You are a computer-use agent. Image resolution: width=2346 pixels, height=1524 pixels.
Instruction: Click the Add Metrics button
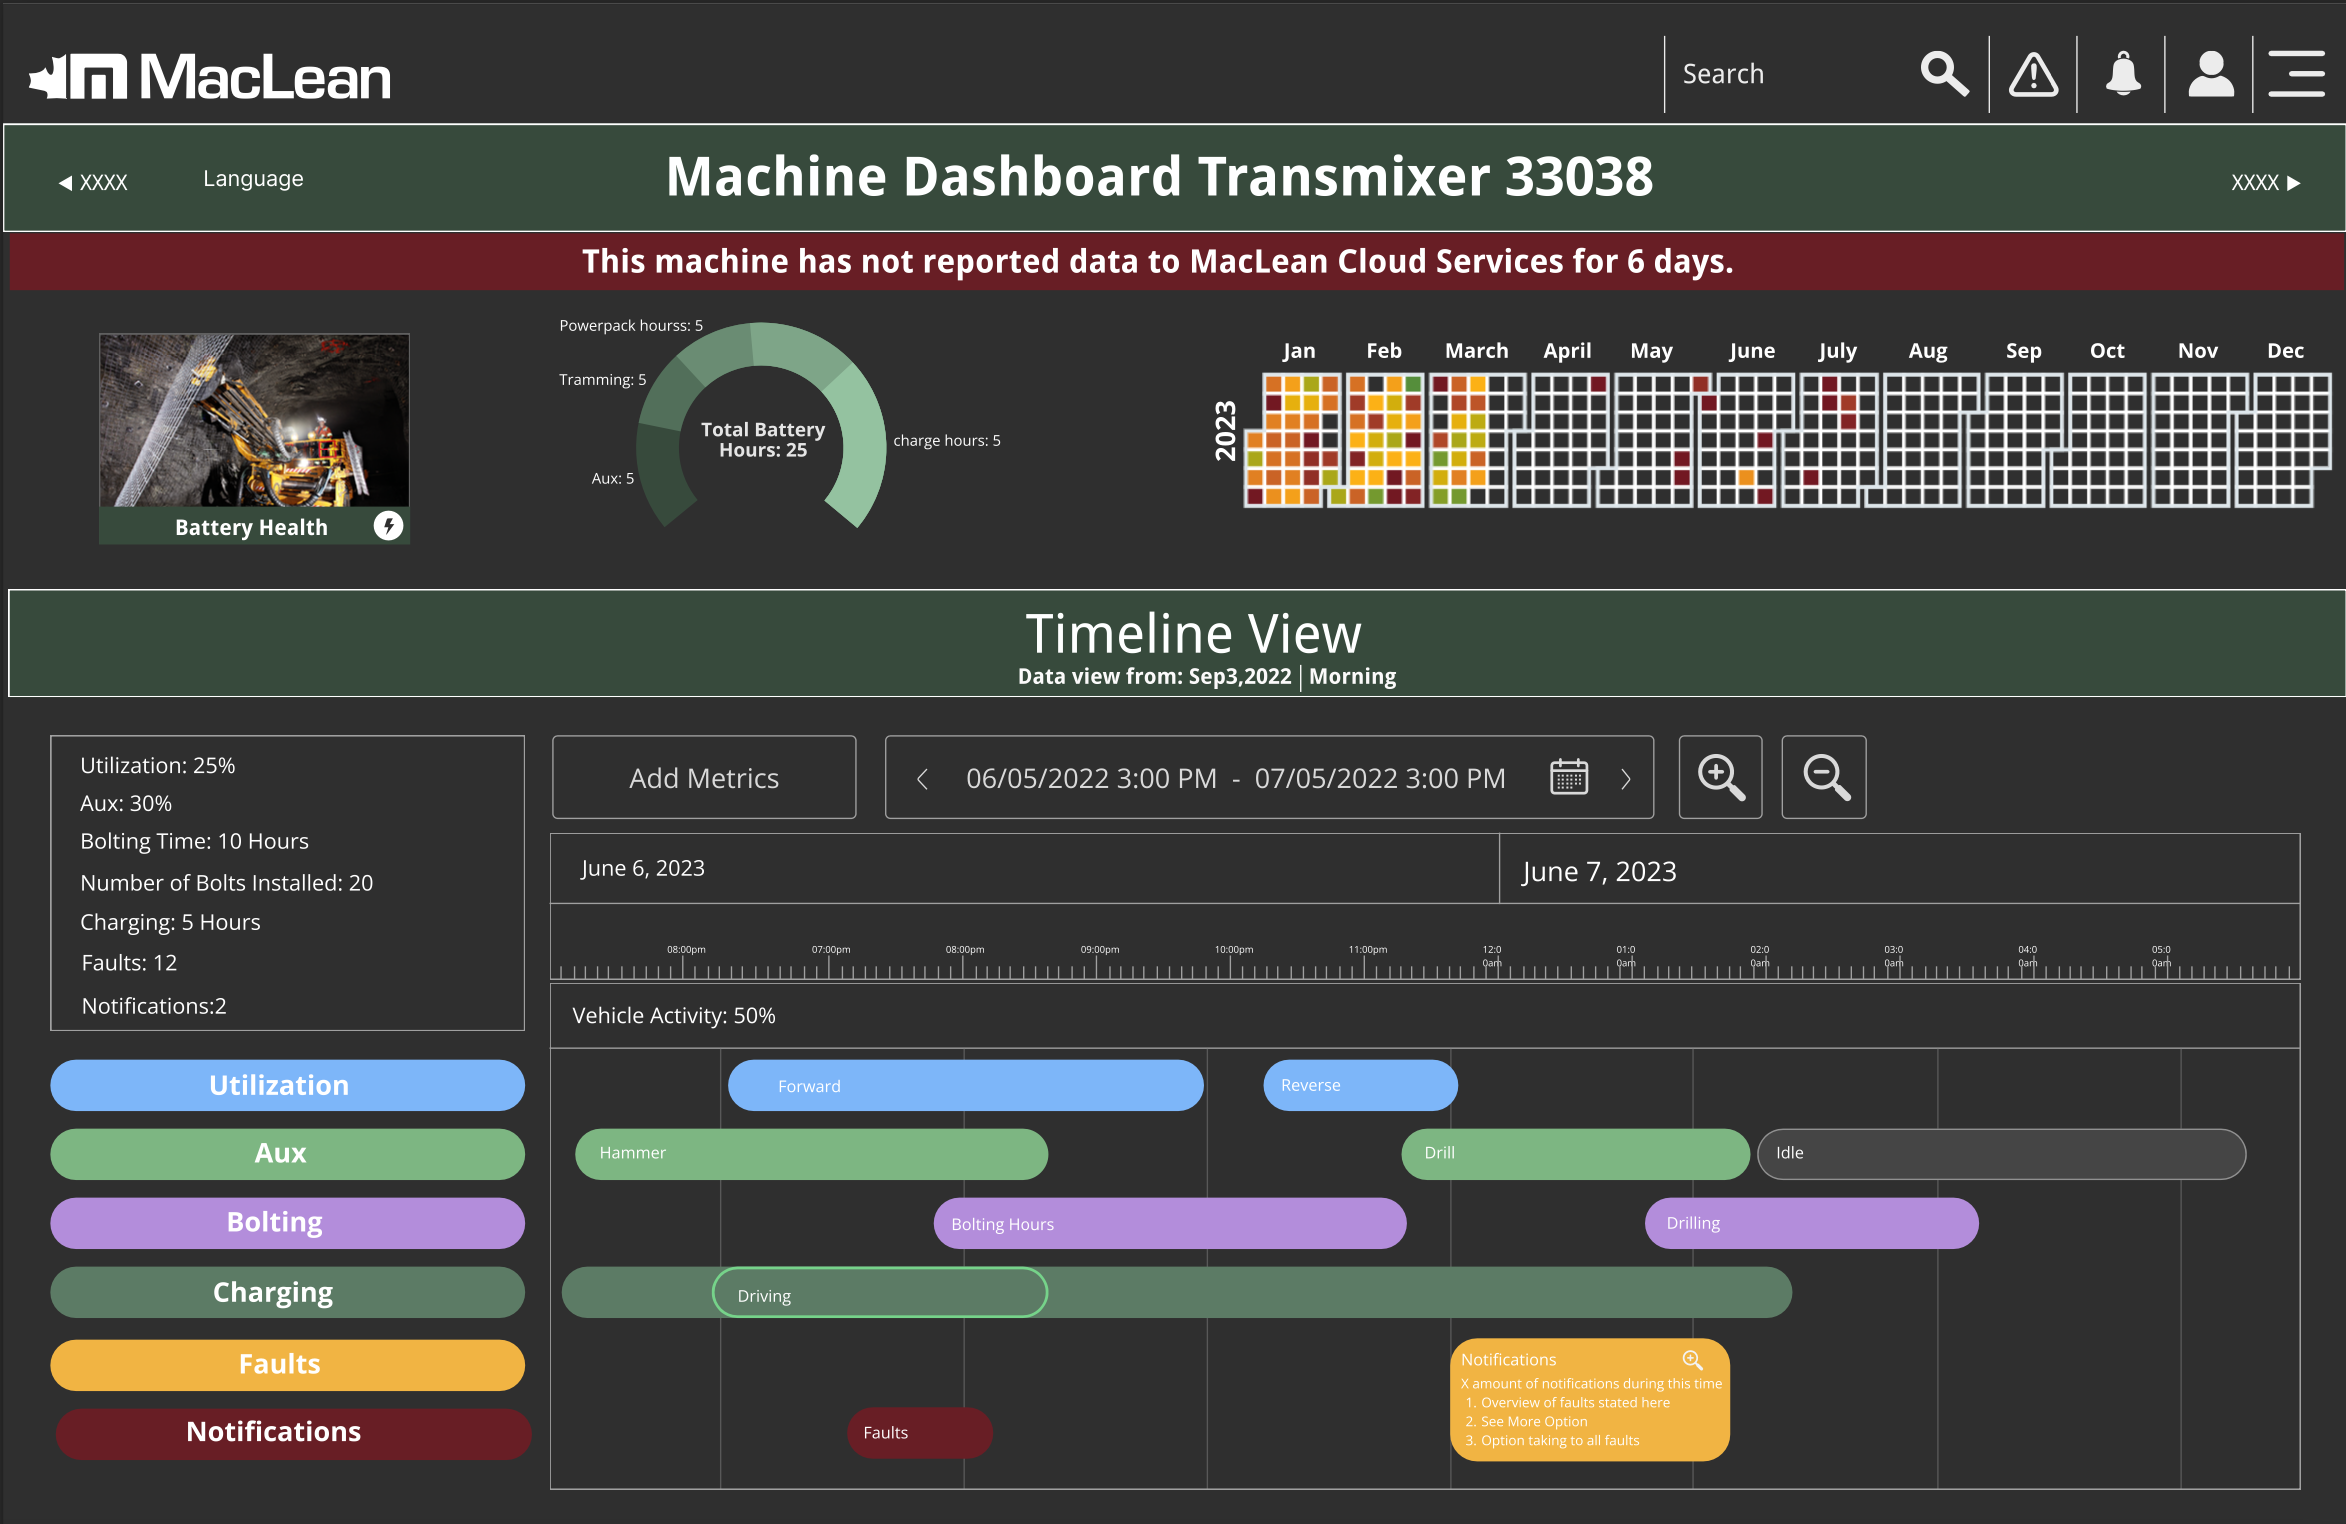click(x=704, y=778)
